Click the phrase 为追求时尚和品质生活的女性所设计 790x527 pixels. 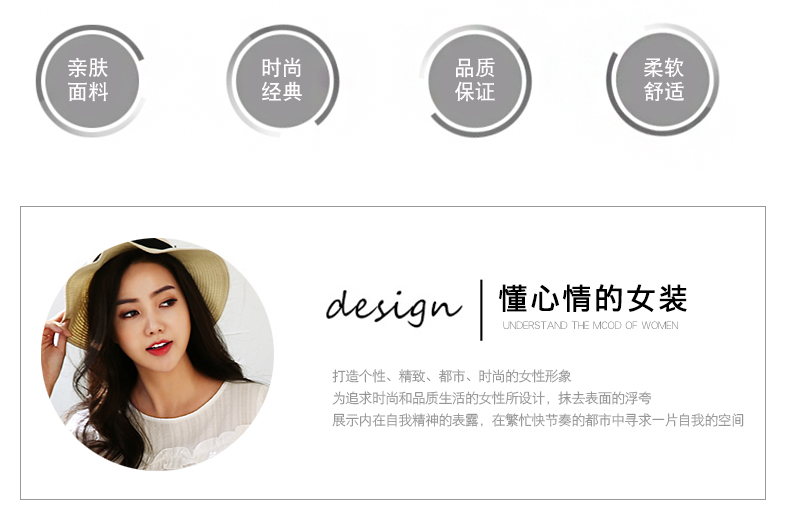click(x=438, y=399)
